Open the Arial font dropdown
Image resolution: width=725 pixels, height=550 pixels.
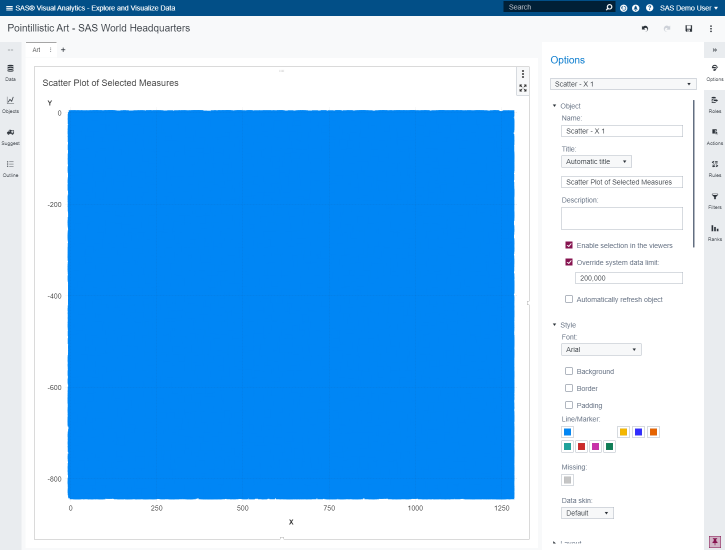tap(601, 350)
